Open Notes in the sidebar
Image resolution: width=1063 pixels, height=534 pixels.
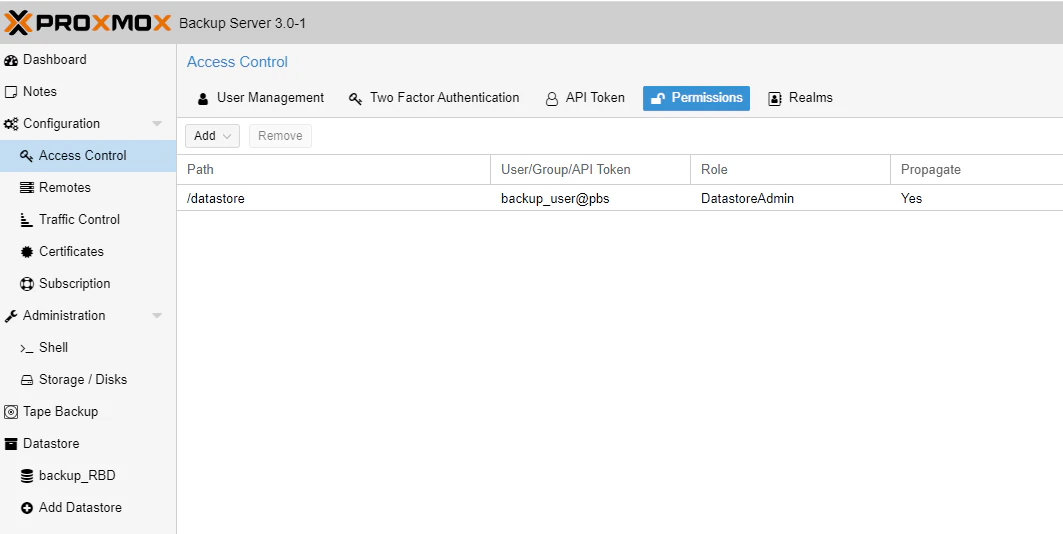(88, 91)
